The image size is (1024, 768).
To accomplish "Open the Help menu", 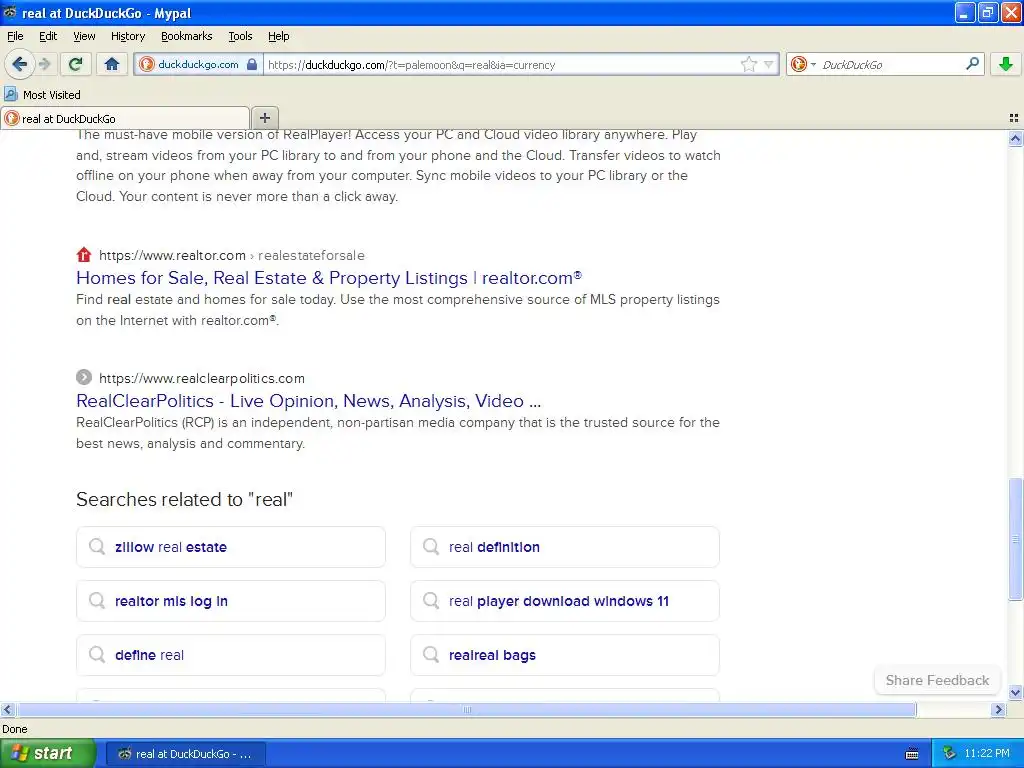I will pos(279,36).
